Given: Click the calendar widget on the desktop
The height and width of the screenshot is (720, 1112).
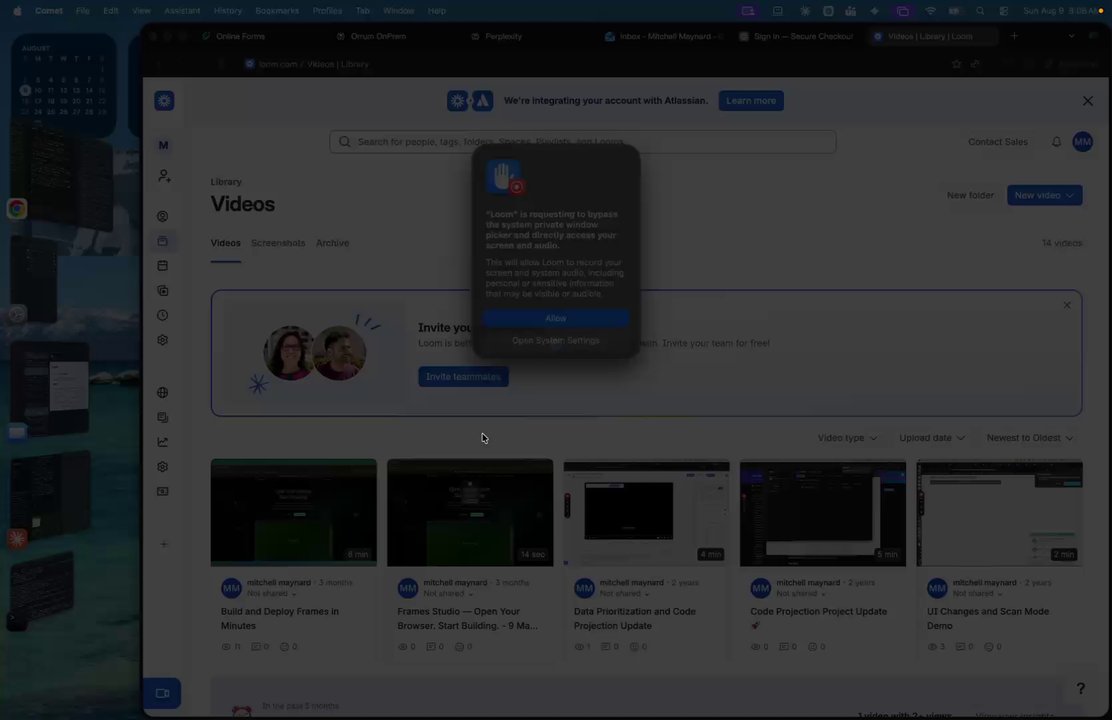Looking at the screenshot, I should [63, 84].
